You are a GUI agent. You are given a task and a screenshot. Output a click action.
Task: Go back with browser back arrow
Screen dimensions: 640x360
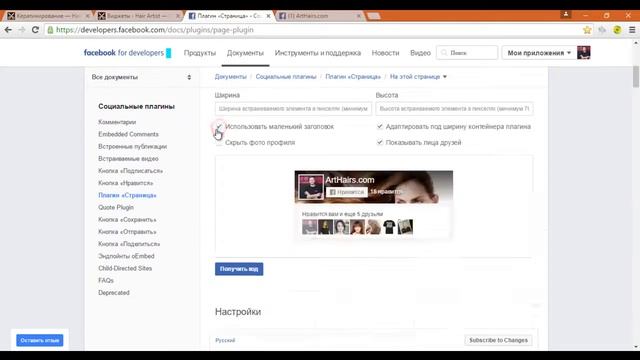[x=8, y=30]
